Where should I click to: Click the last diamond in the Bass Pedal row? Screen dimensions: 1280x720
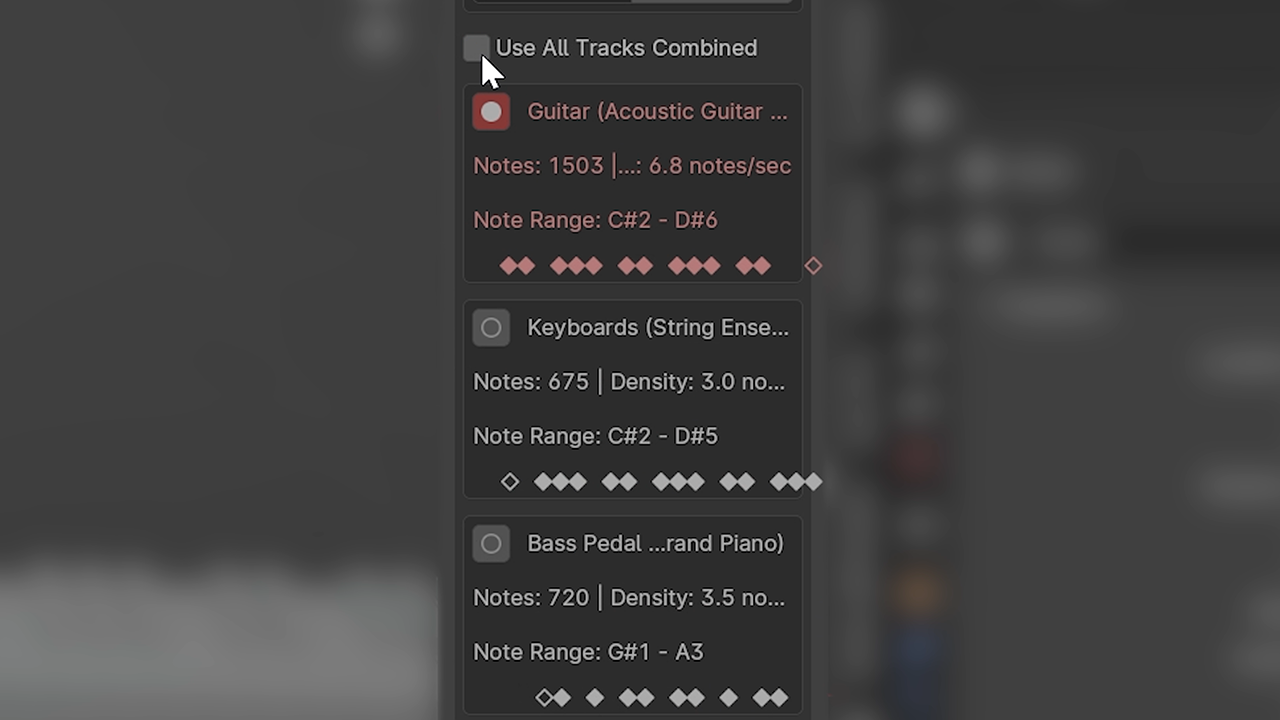[x=779, y=698]
